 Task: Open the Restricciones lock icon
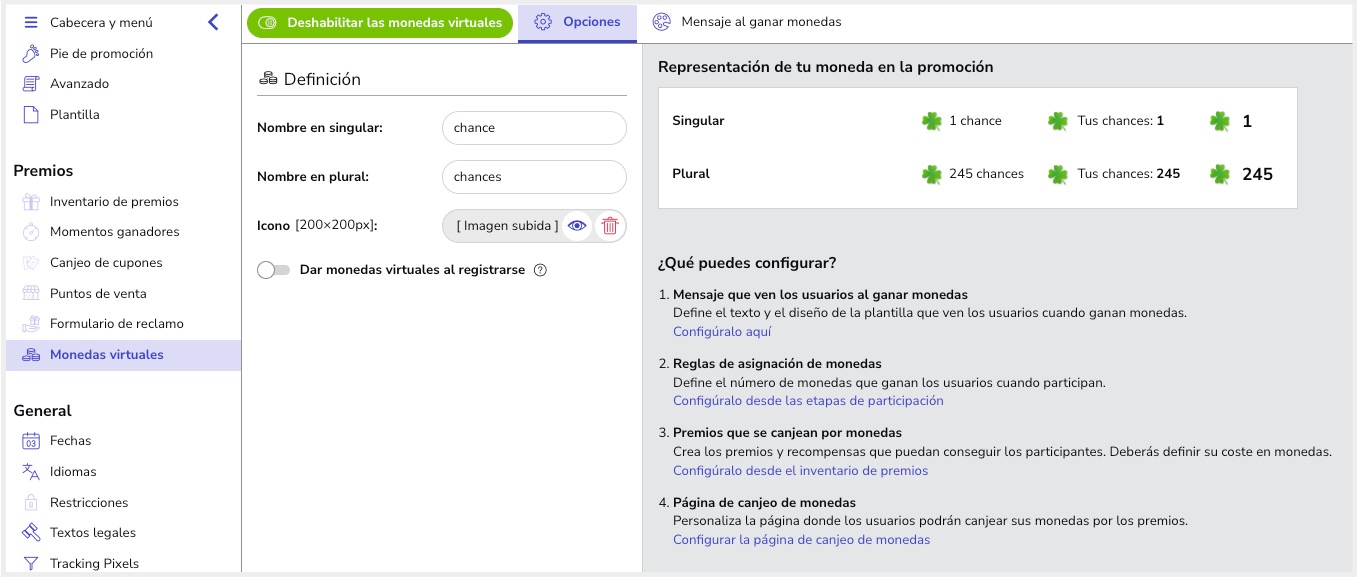pyautogui.click(x=32, y=502)
